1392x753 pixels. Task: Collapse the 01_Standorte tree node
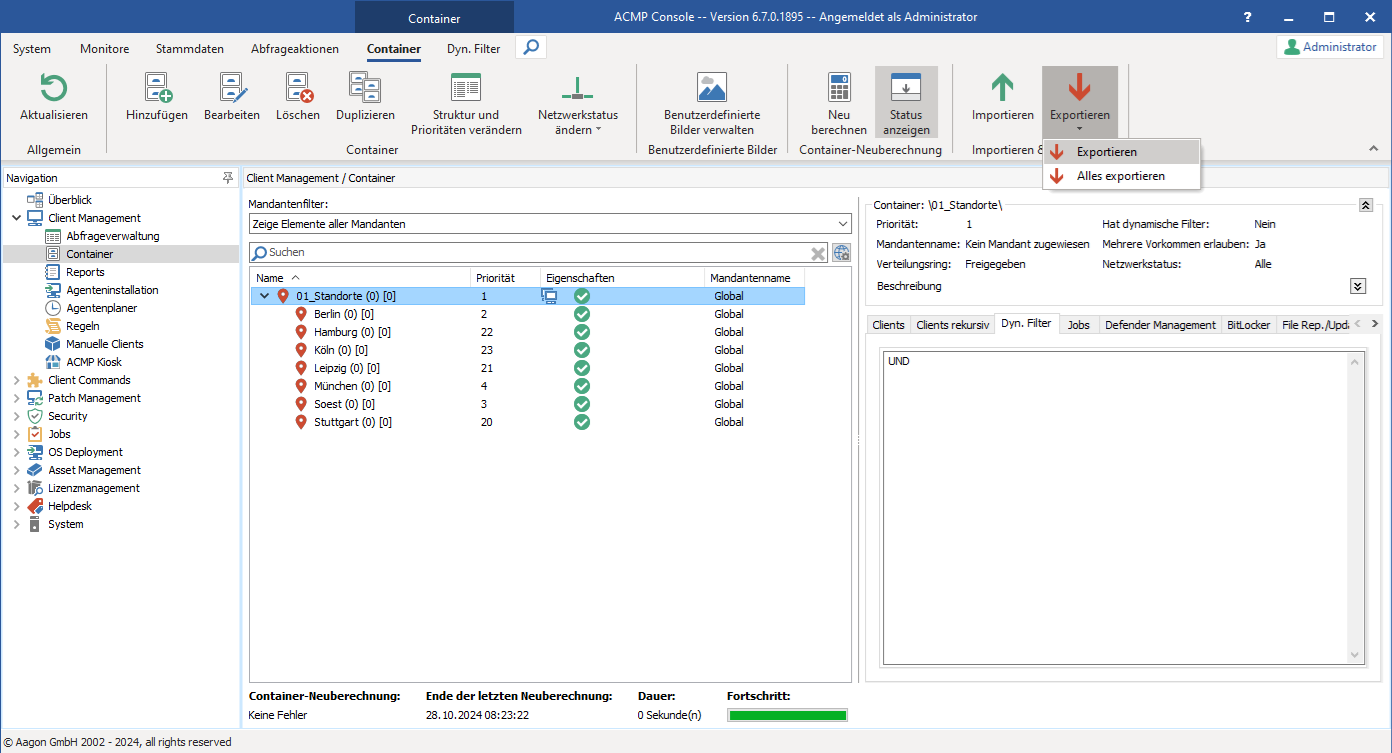coord(264,296)
